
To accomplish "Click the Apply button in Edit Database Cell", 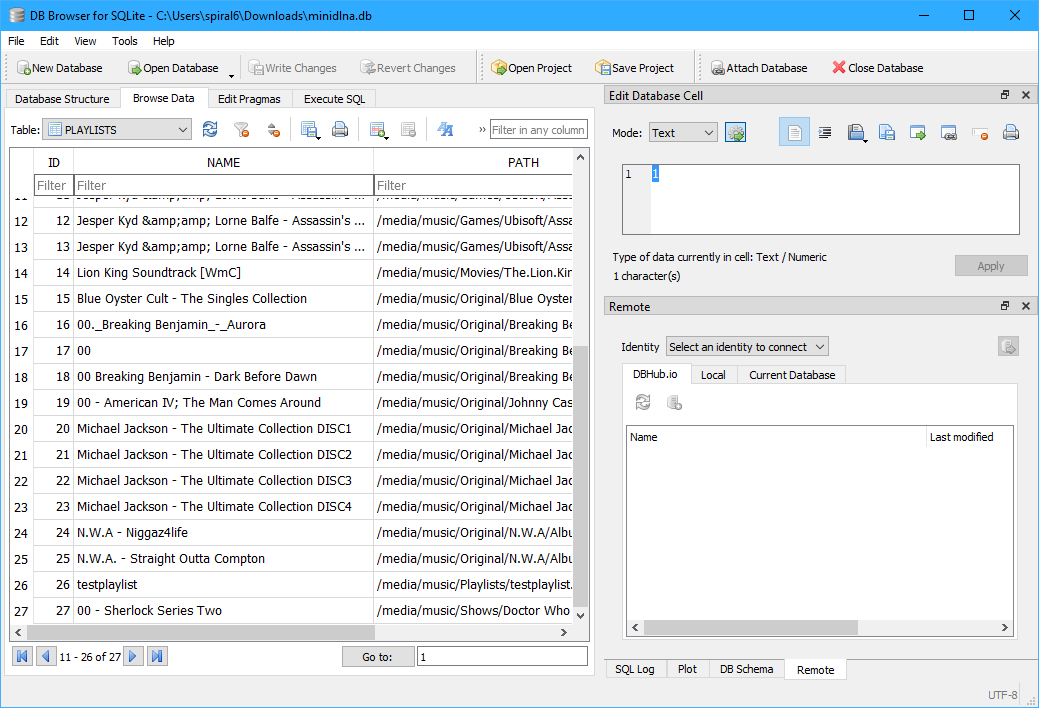I will (x=991, y=266).
